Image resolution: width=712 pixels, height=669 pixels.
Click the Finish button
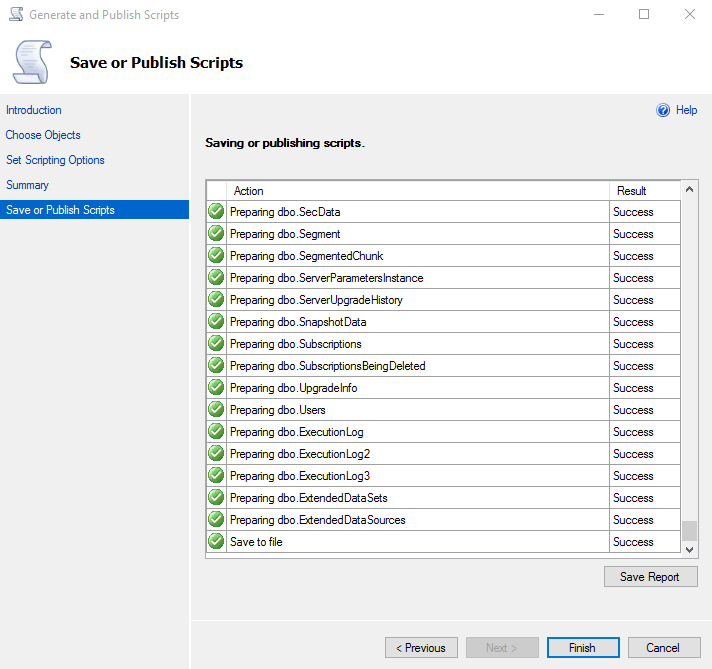(x=583, y=648)
